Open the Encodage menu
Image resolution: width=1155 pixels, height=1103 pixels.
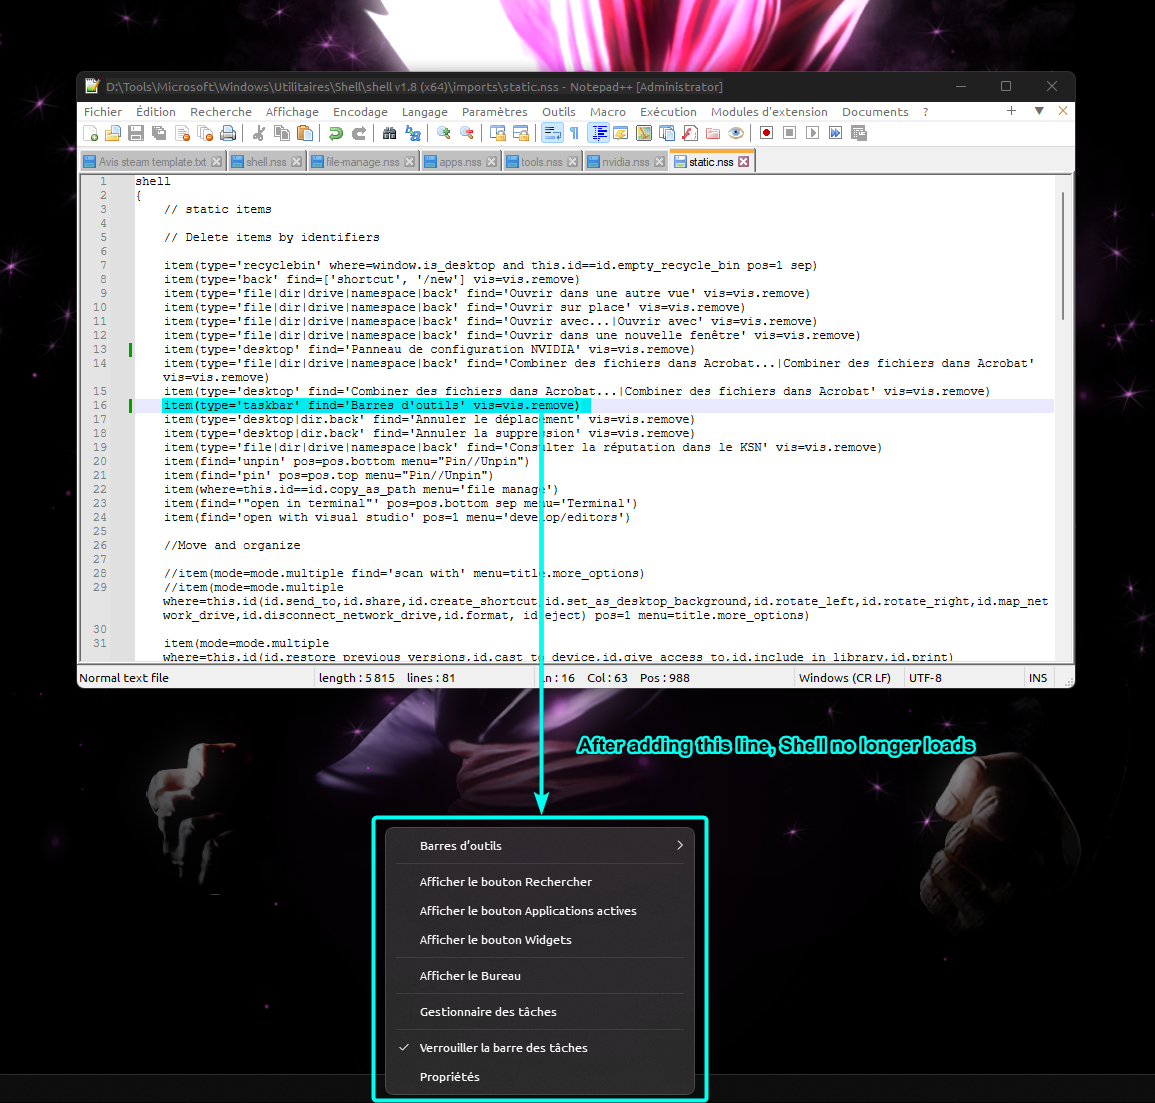(x=359, y=112)
